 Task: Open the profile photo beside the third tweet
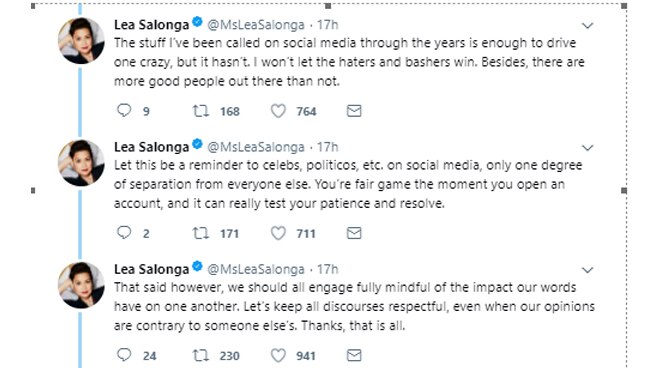coord(81,285)
